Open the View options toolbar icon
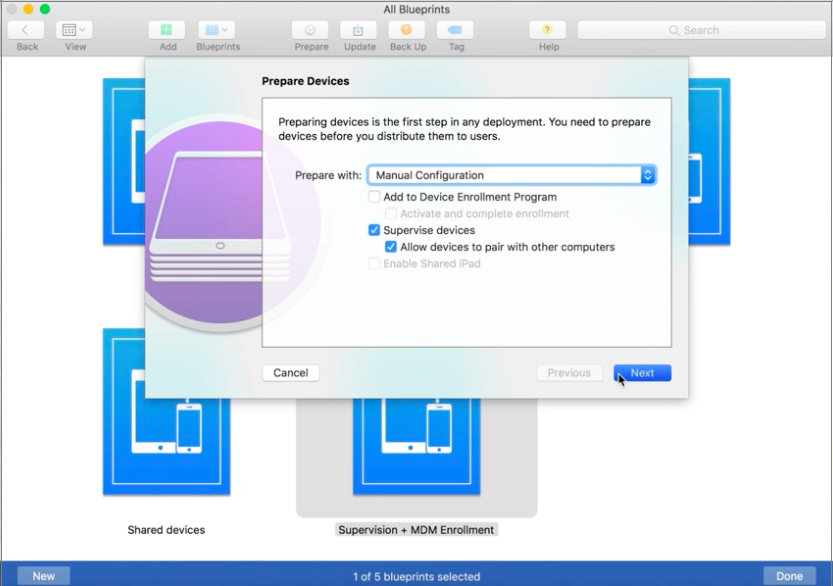This screenshot has width=833, height=586. point(75,31)
